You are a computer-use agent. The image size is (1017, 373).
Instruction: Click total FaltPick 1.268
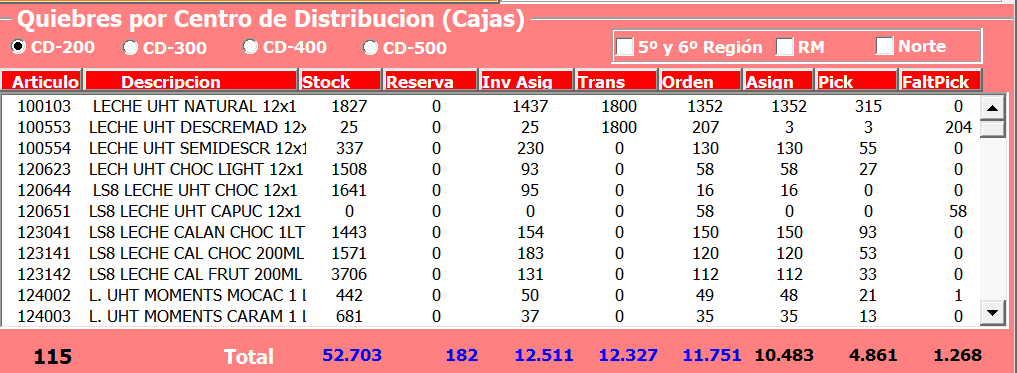pyautogui.click(x=957, y=355)
